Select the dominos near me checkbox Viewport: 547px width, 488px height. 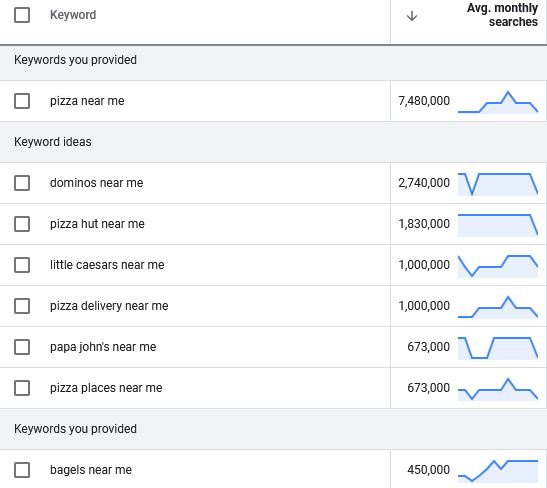pos(22,183)
